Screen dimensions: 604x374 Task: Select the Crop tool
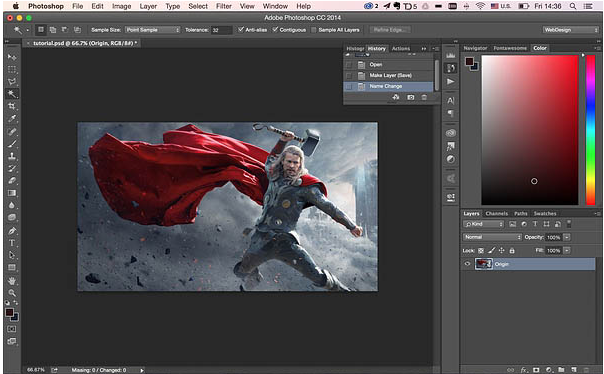tap(12, 106)
